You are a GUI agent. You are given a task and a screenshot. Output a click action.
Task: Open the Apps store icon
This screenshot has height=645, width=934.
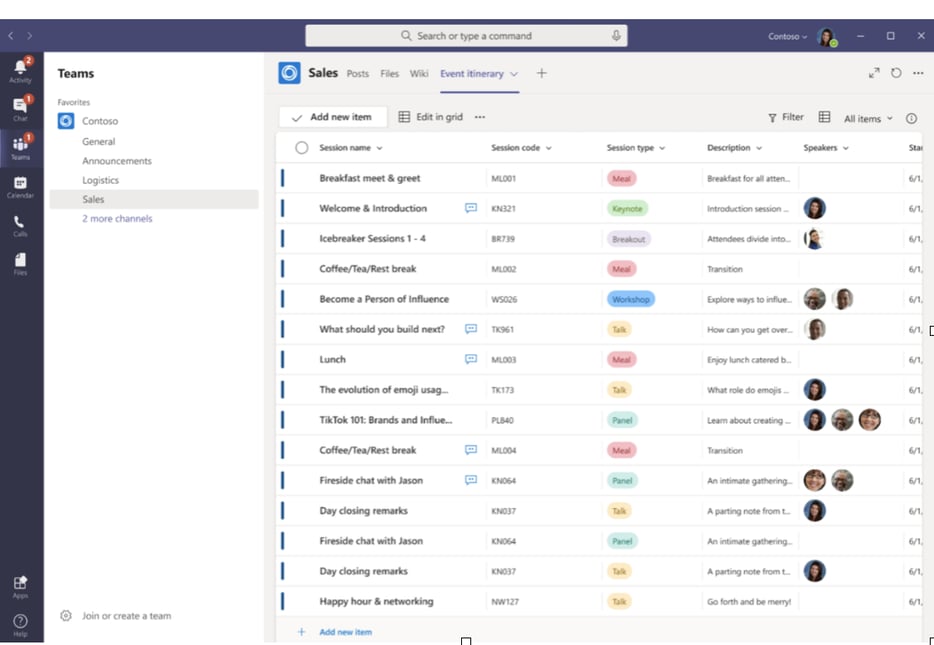21,586
